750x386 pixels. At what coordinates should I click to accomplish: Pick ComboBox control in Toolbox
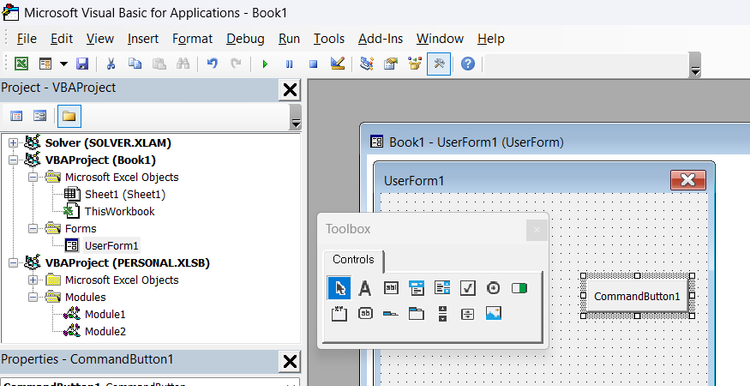coord(417,288)
